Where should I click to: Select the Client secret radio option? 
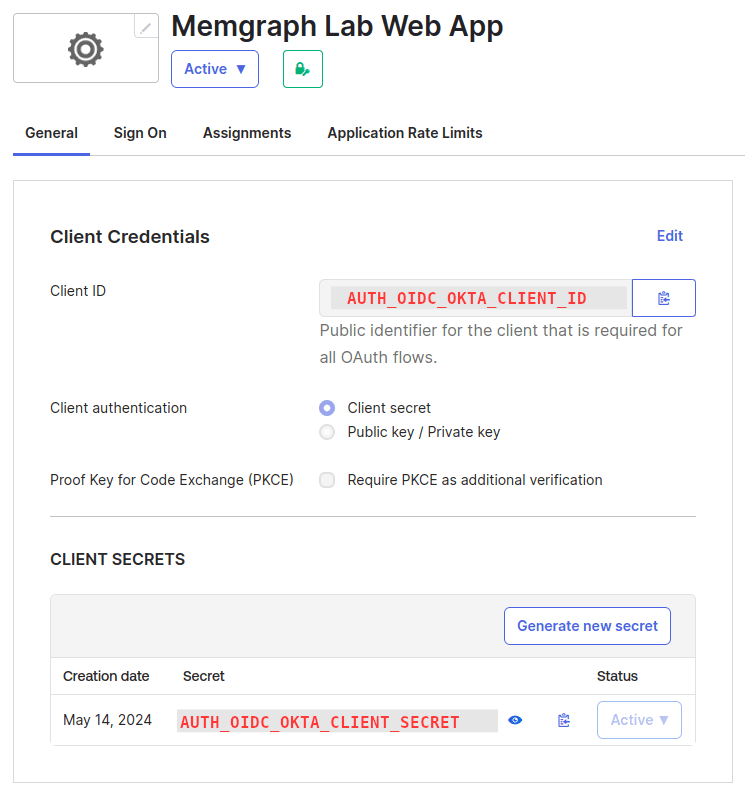pos(327,408)
